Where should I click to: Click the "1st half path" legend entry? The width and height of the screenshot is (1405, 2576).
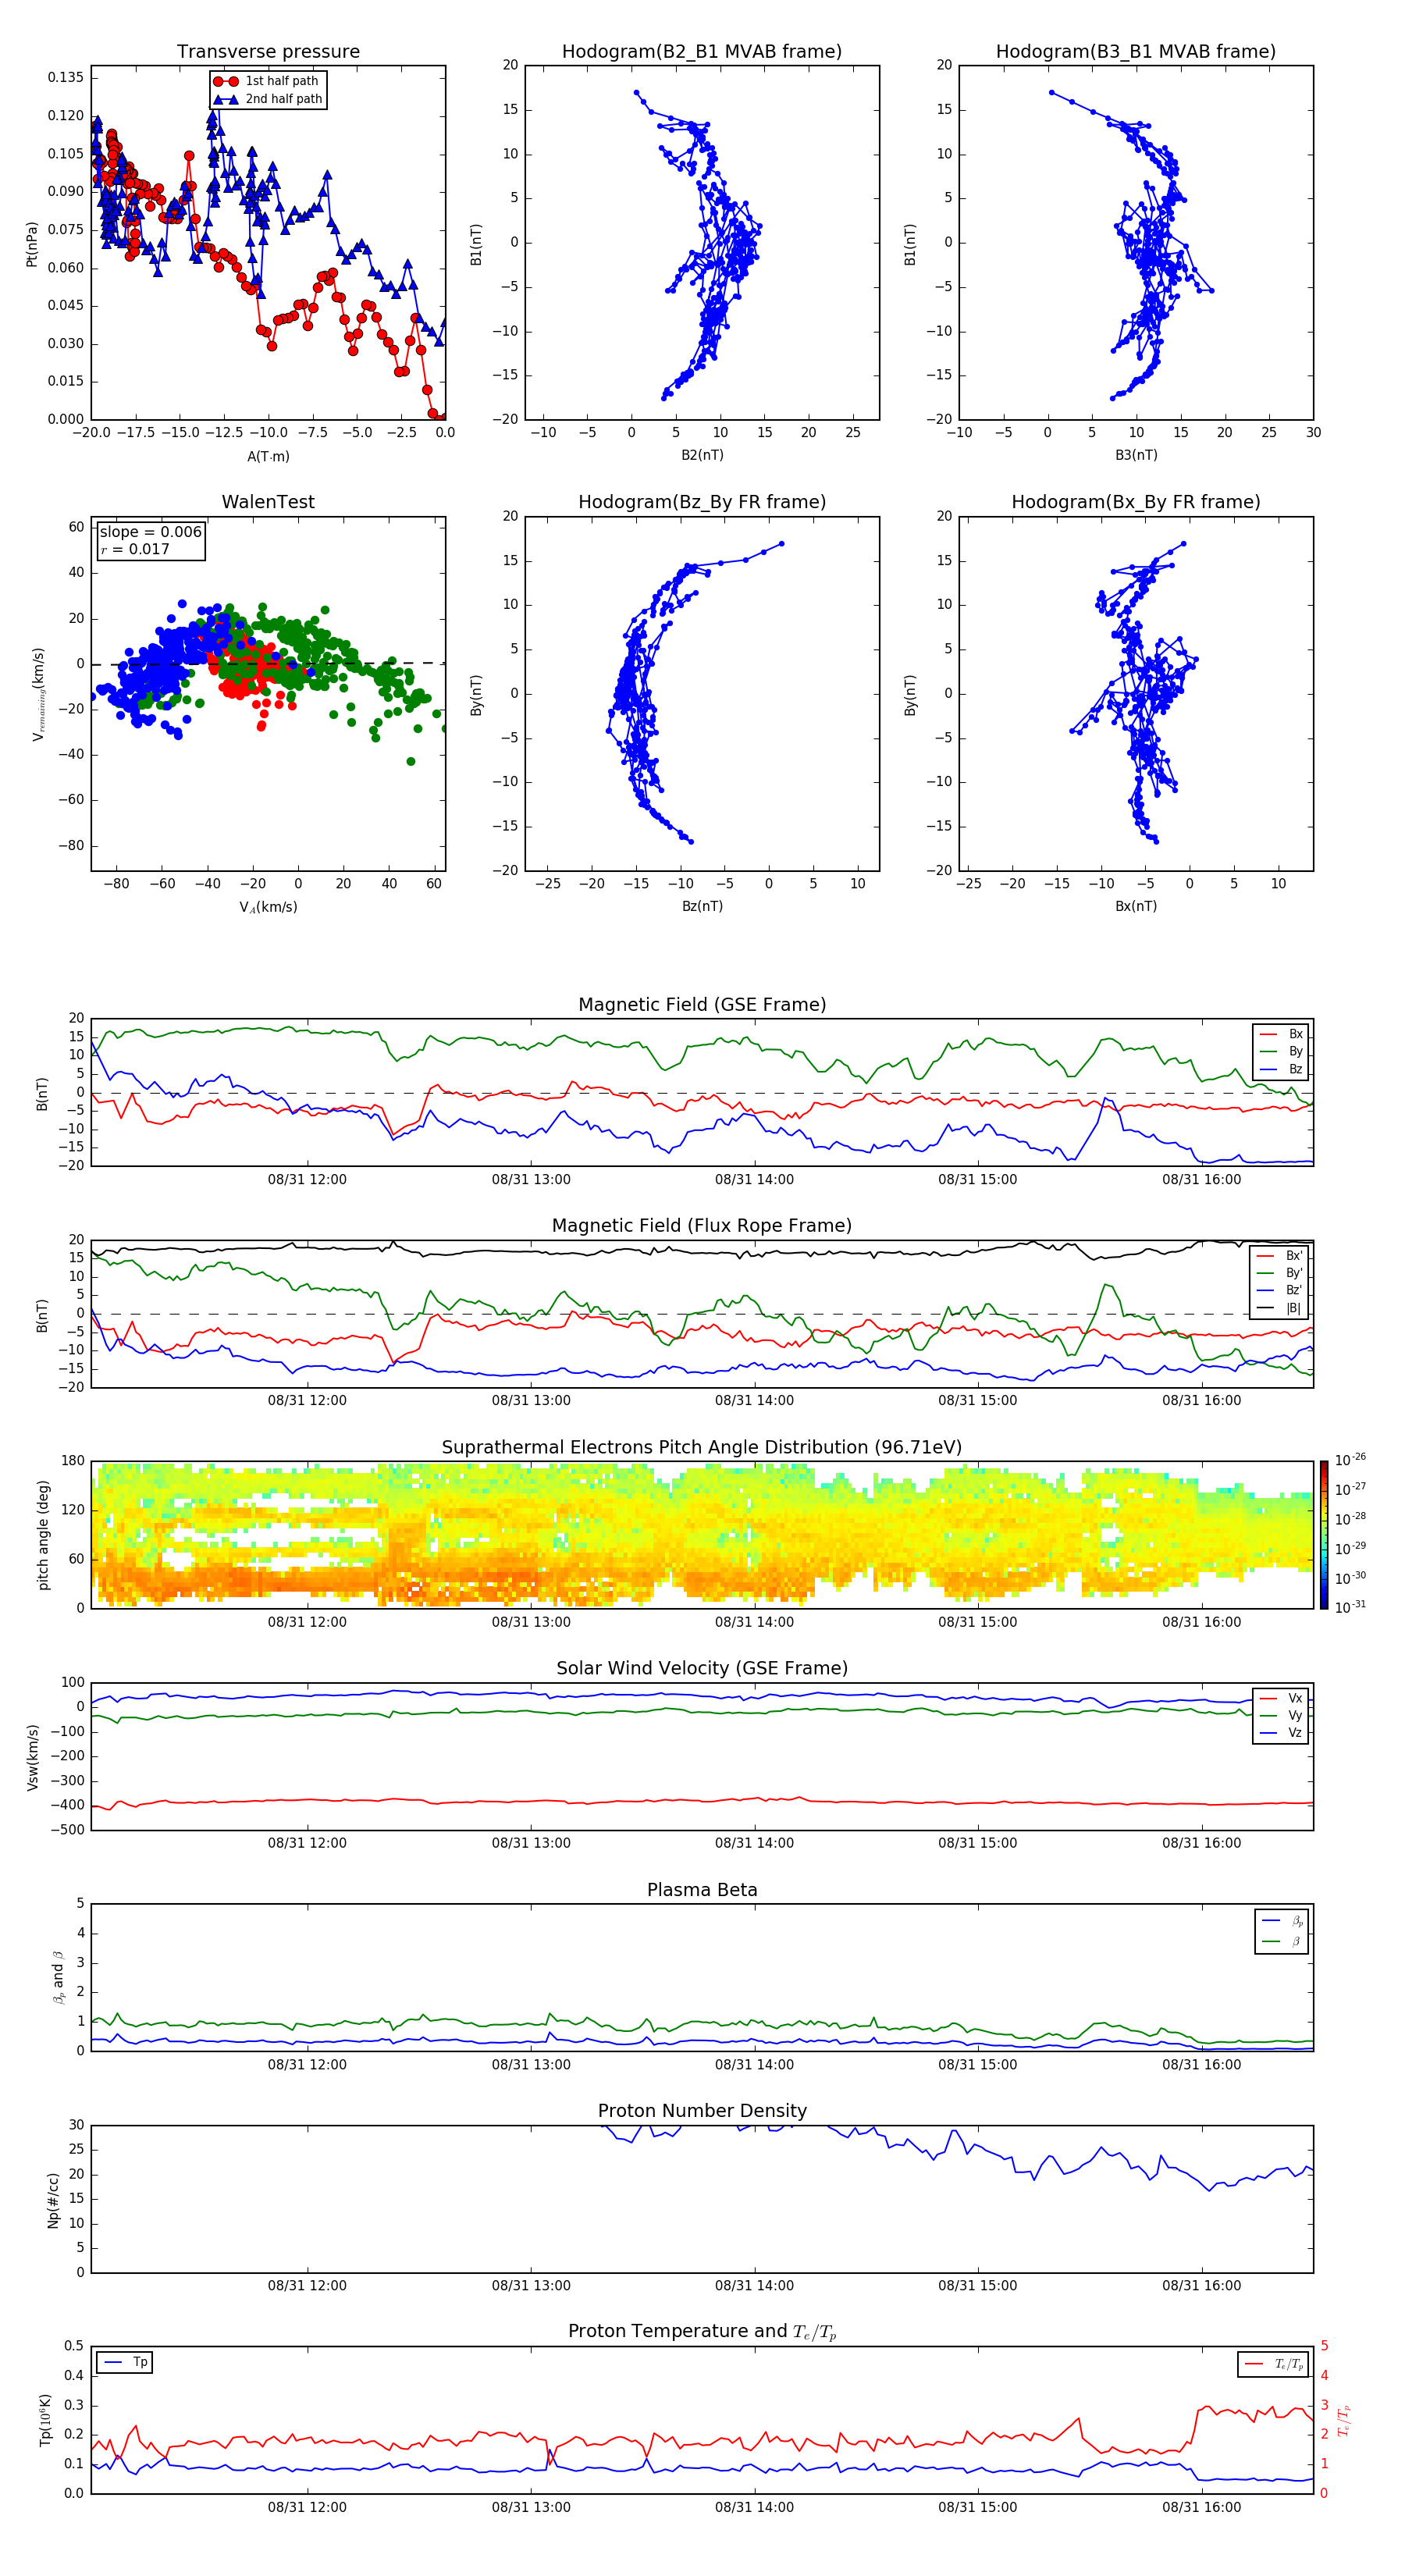[x=268, y=81]
